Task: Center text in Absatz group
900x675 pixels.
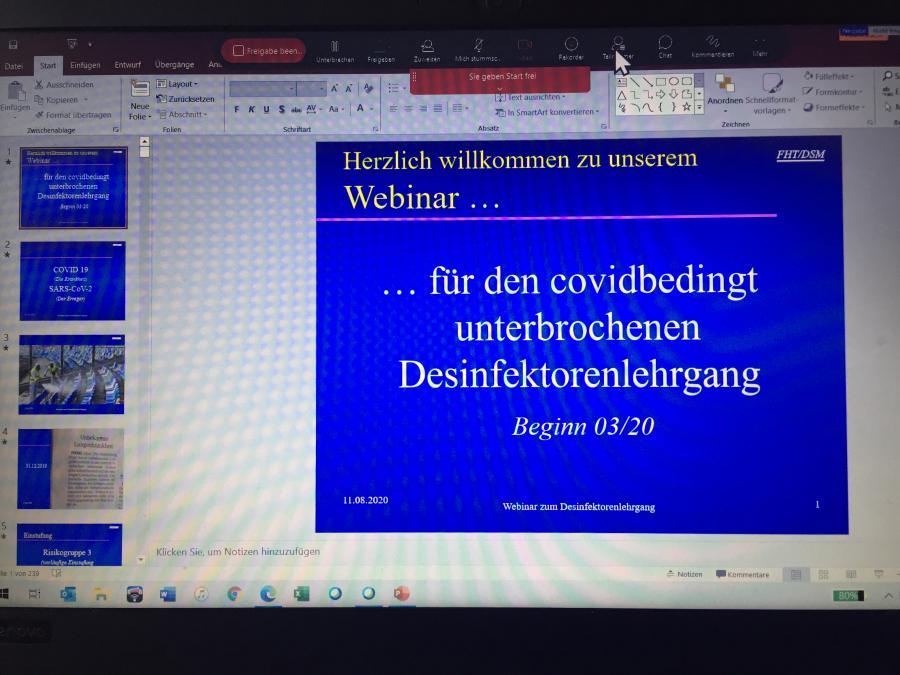Action: point(408,108)
